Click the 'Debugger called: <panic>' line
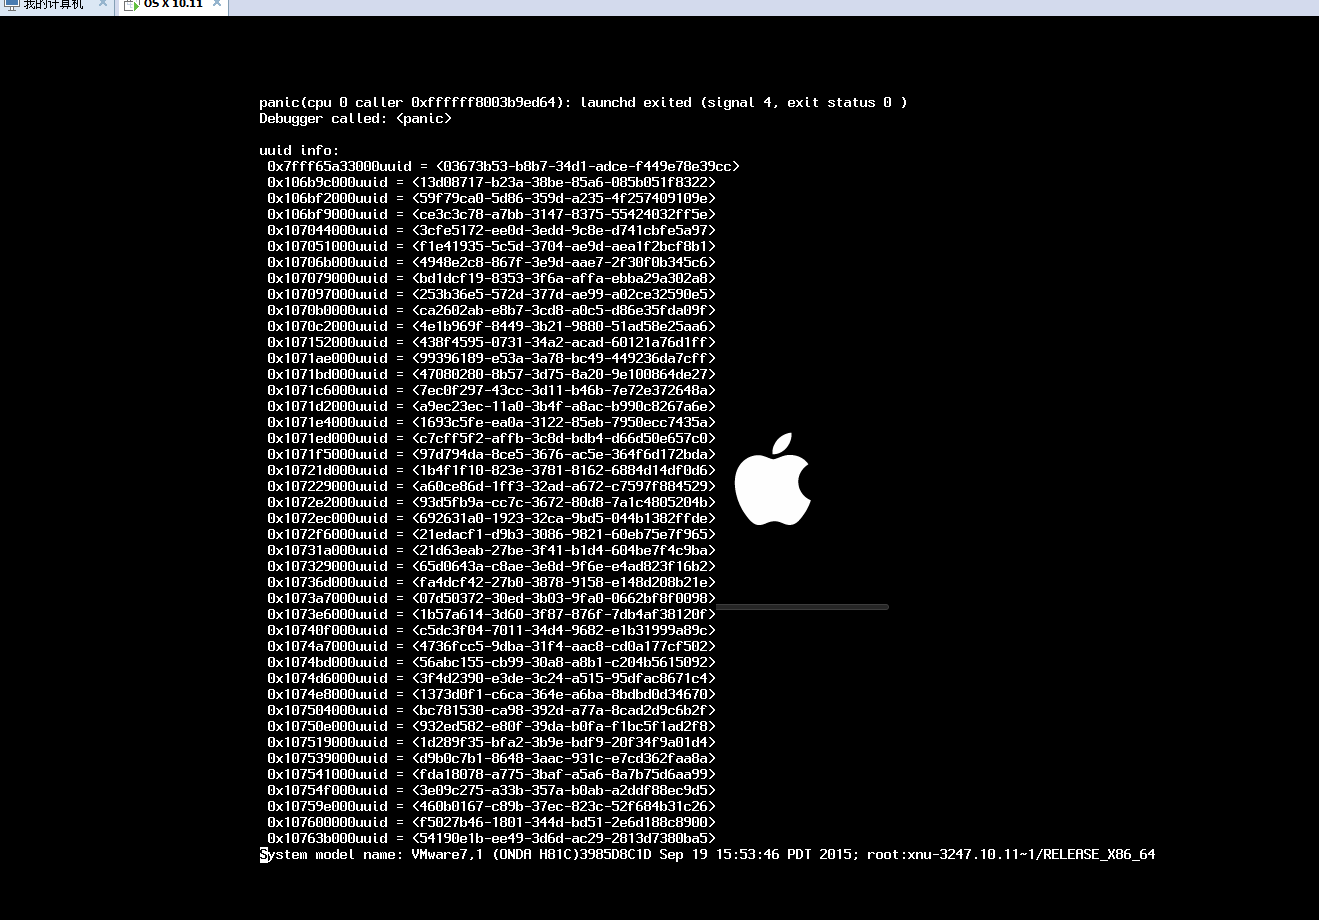1319x920 pixels. click(355, 118)
